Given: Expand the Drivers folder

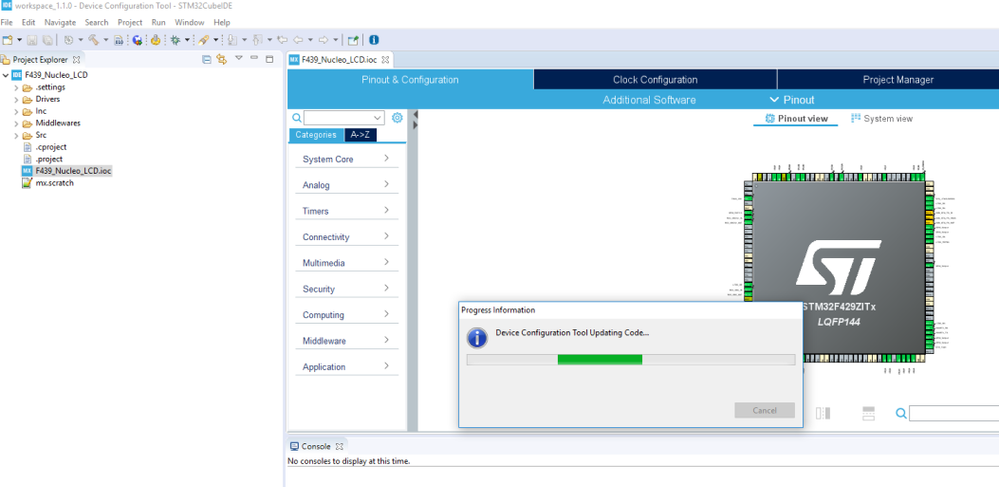Looking at the screenshot, I should point(16,99).
